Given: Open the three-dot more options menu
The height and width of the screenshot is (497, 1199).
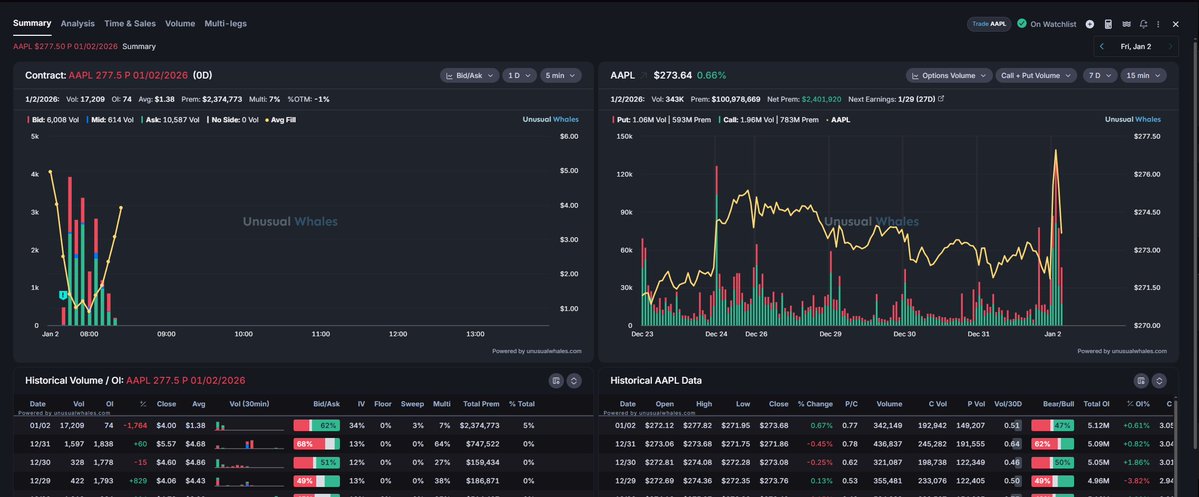Looking at the screenshot, I should pyautogui.click(x=1158, y=24).
